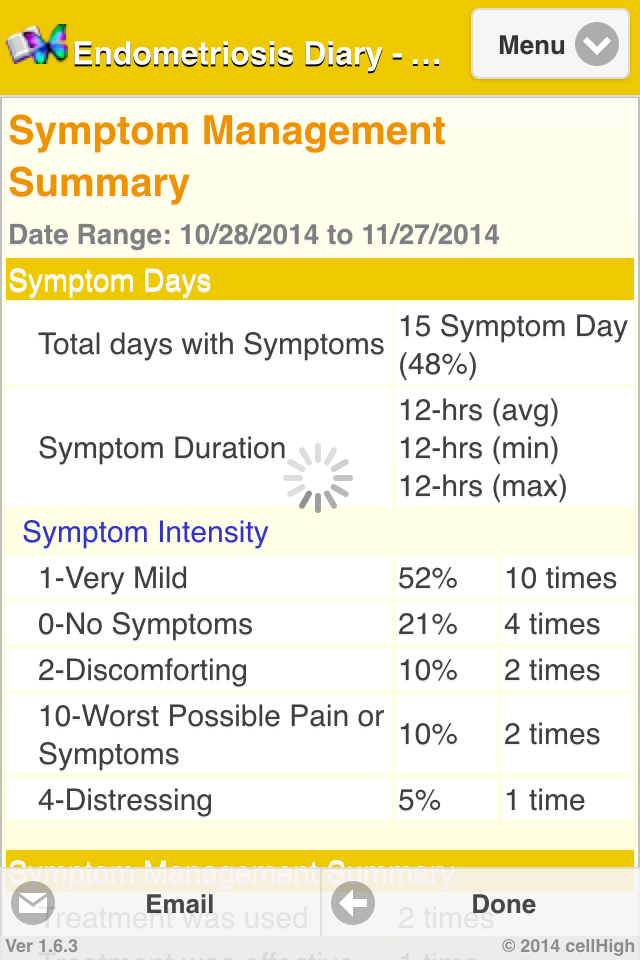Tap the loading spinner indicator

pyautogui.click(x=318, y=478)
